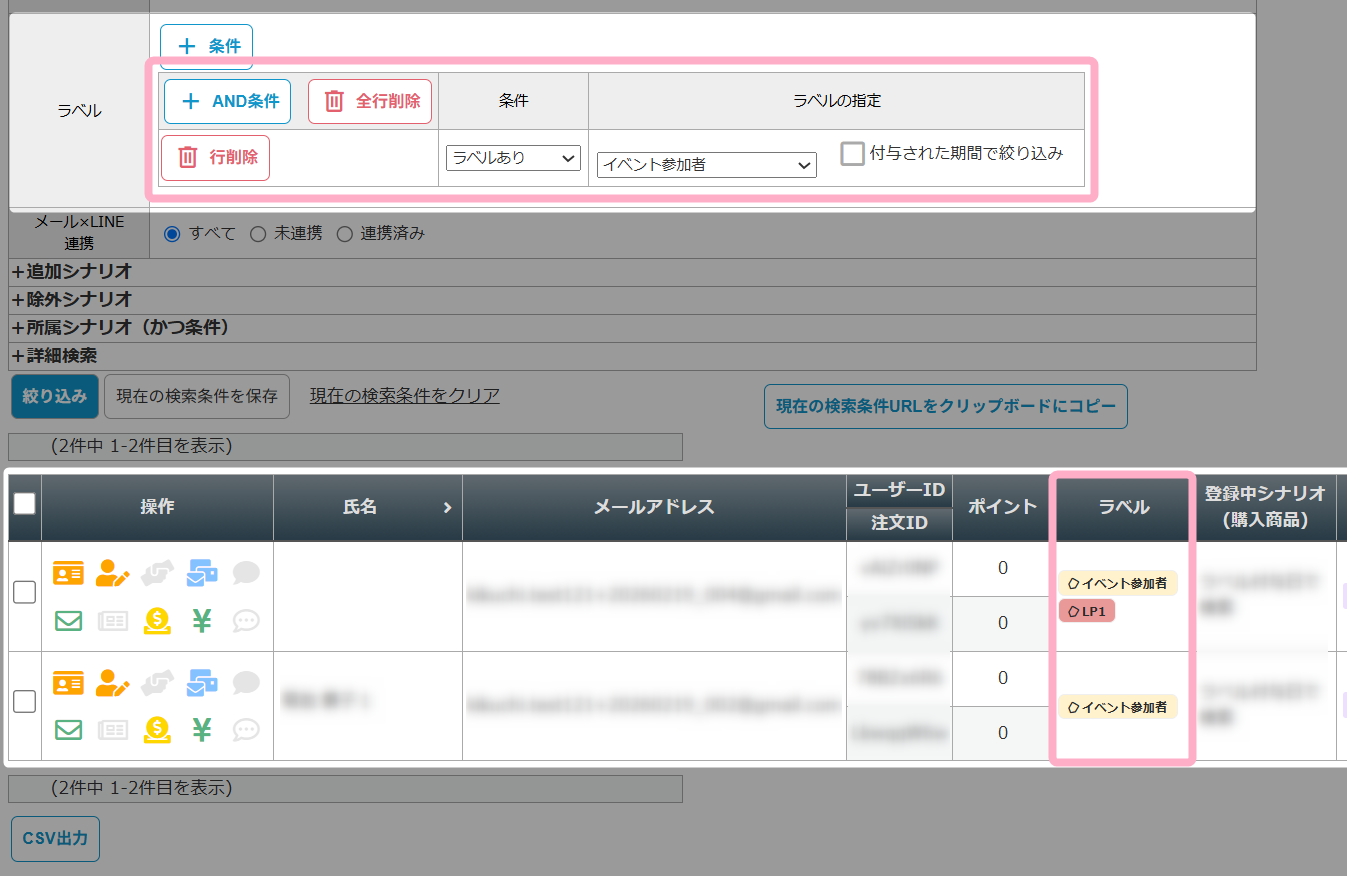Click the orange edit-person icon in the LP1 row
1347x876 pixels.
click(x=113, y=573)
